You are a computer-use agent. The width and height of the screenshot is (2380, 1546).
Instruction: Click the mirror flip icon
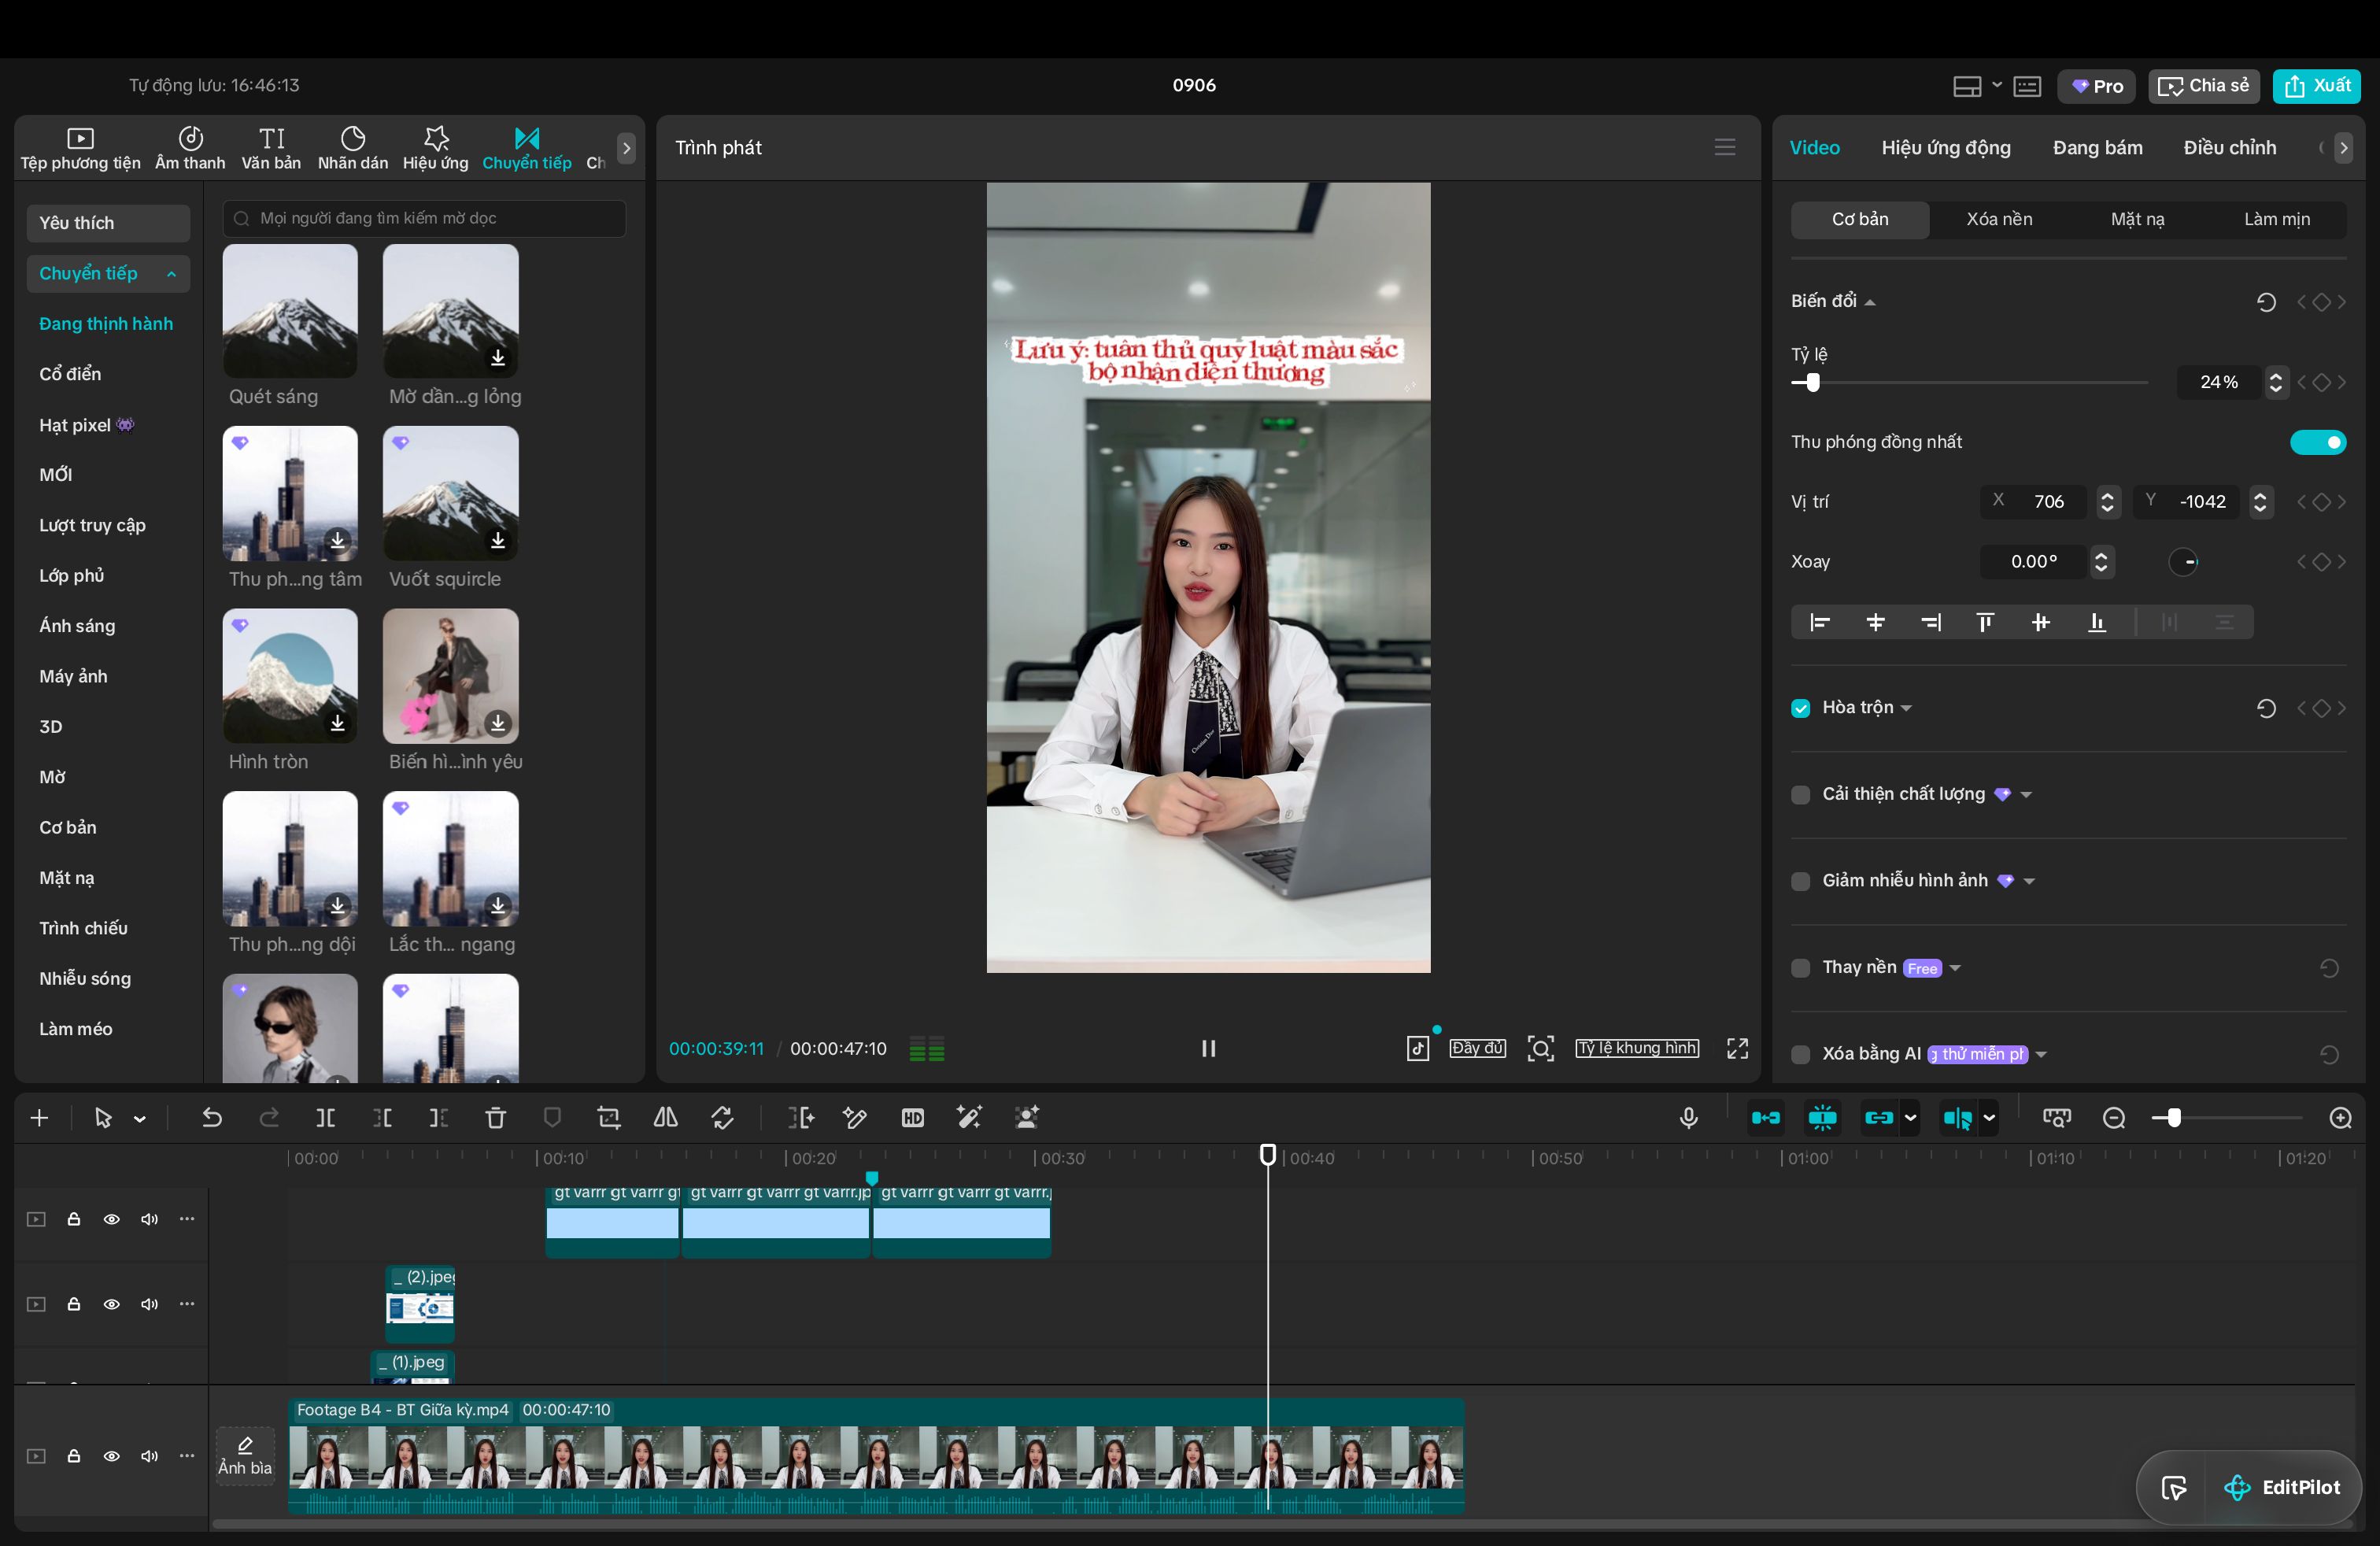666,1118
